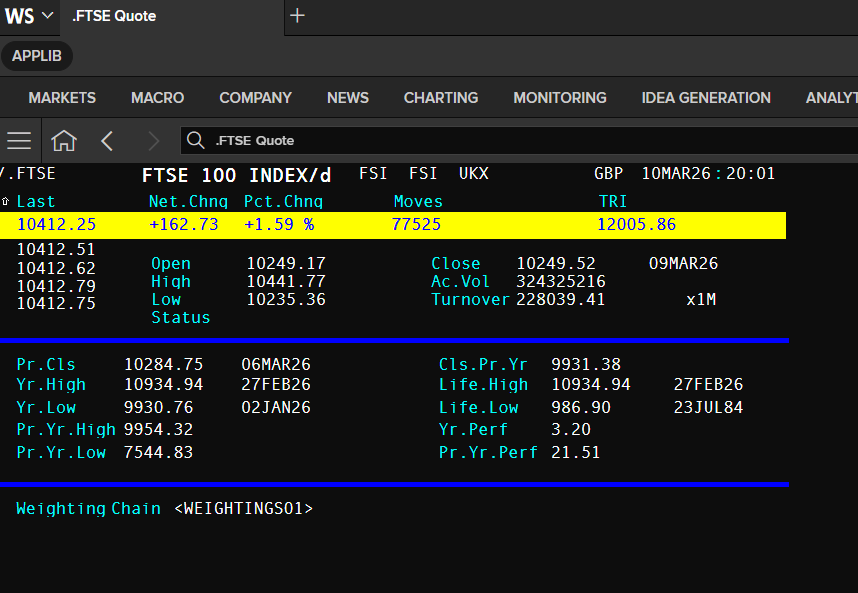Click the Pct.Chng value +1.59 %
The width and height of the screenshot is (858, 593).
279,224
